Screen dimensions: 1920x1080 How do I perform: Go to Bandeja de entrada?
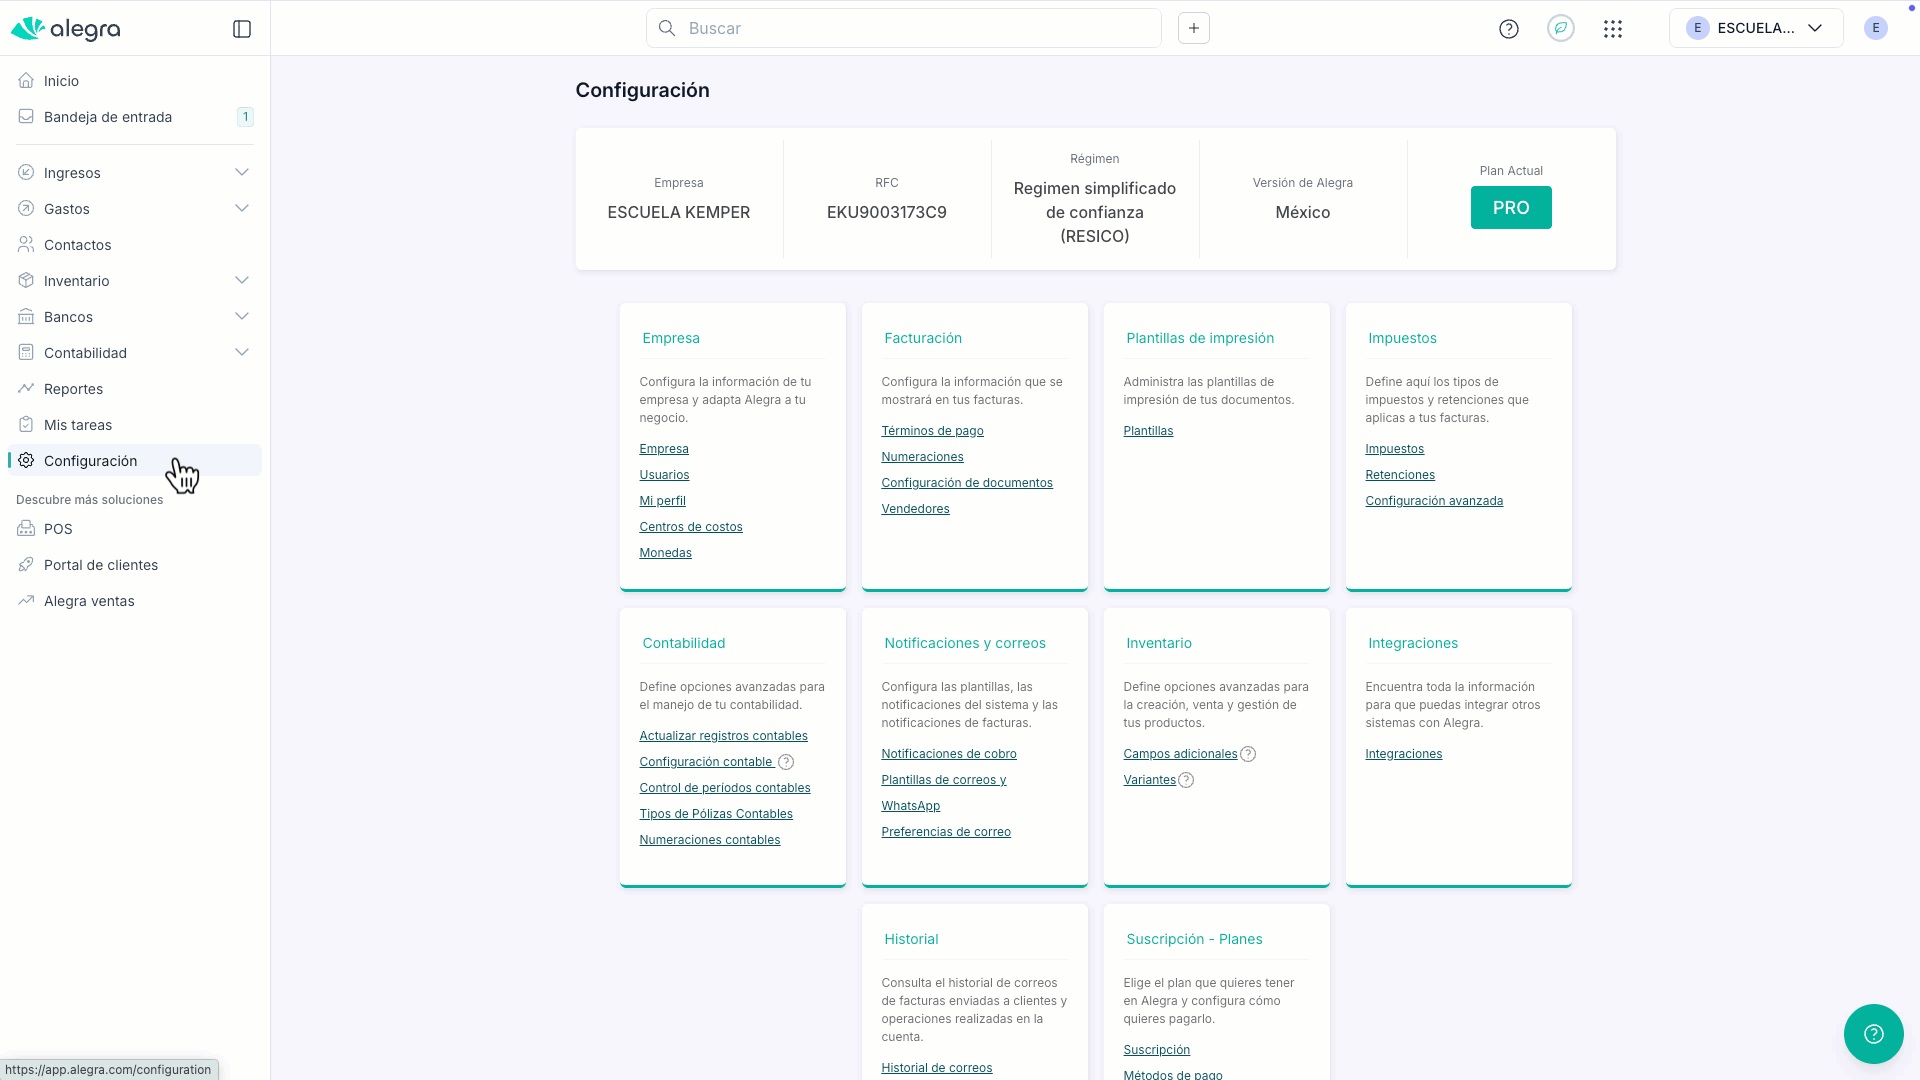click(108, 117)
